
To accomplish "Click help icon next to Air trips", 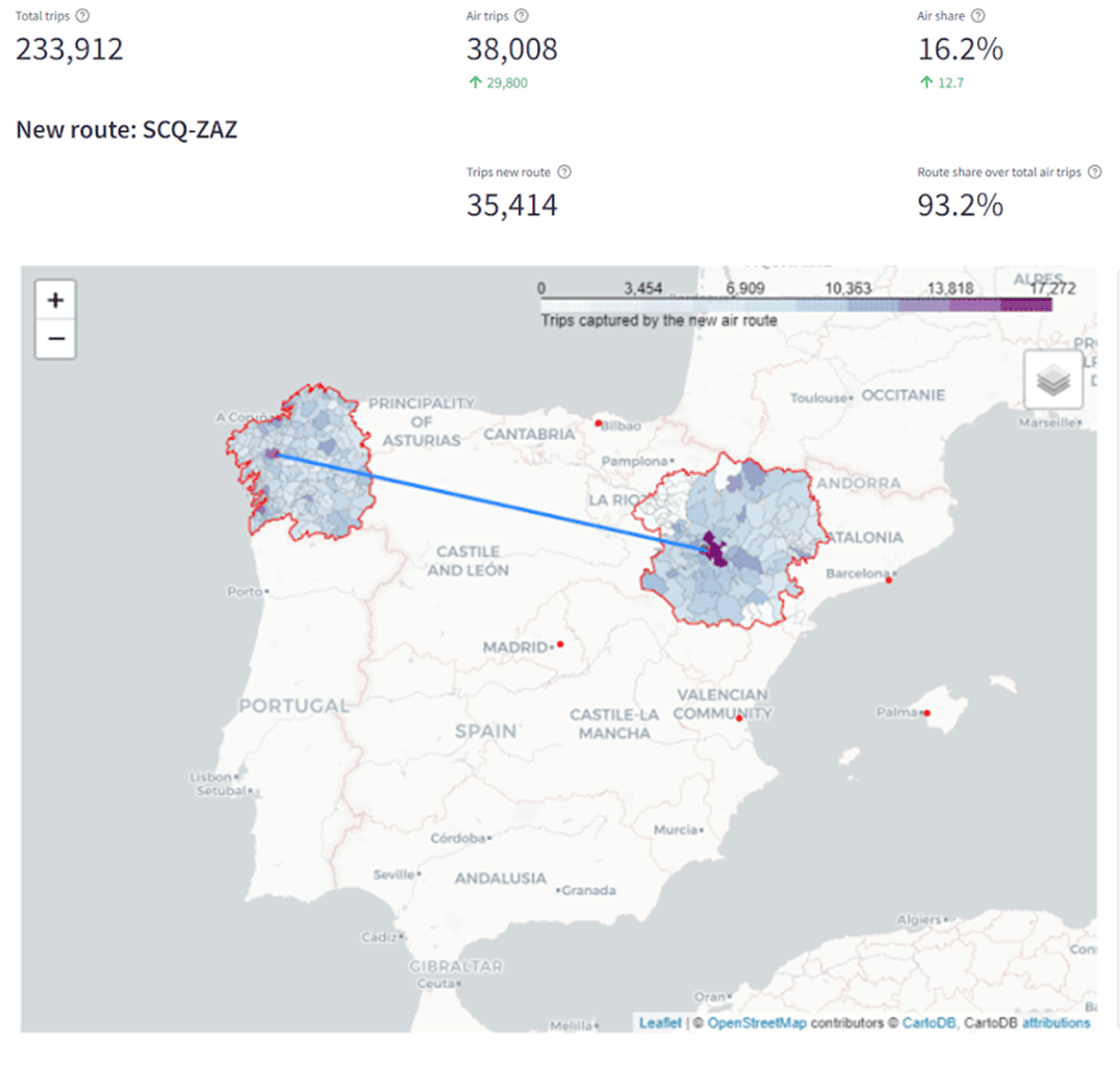I will [x=522, y=16].
